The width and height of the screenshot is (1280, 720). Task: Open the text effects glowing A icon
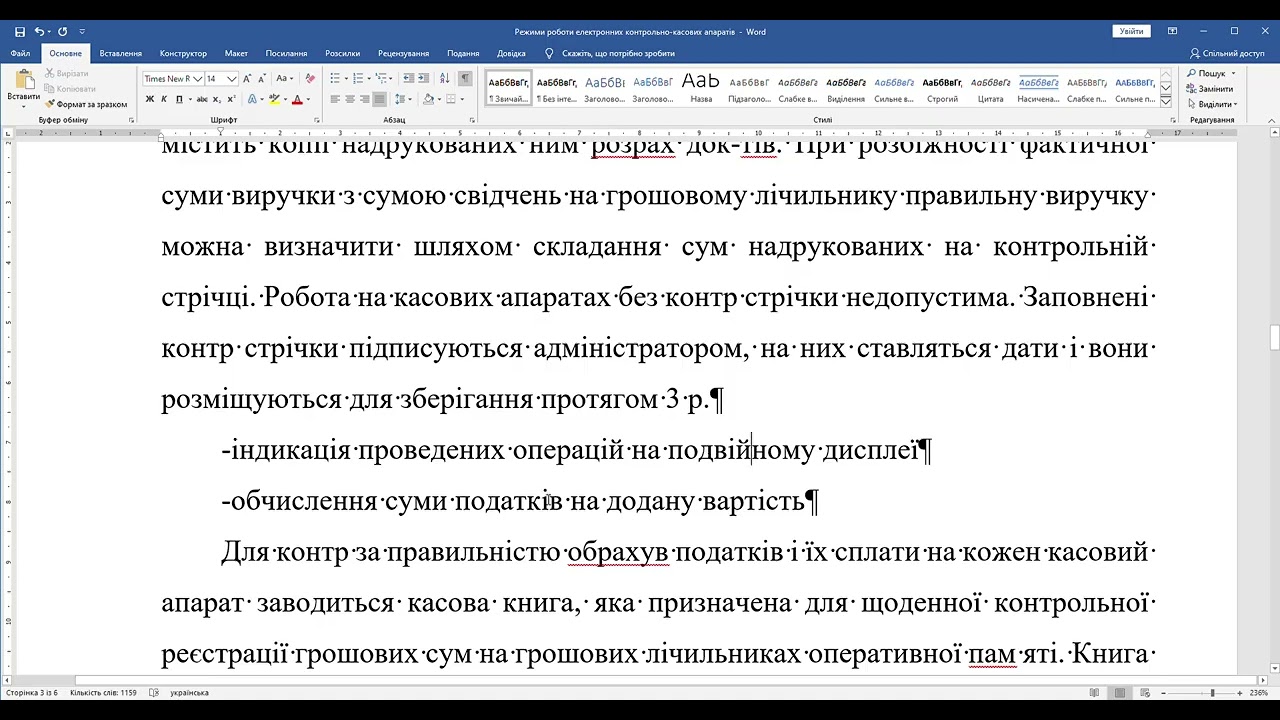point(252,99)
